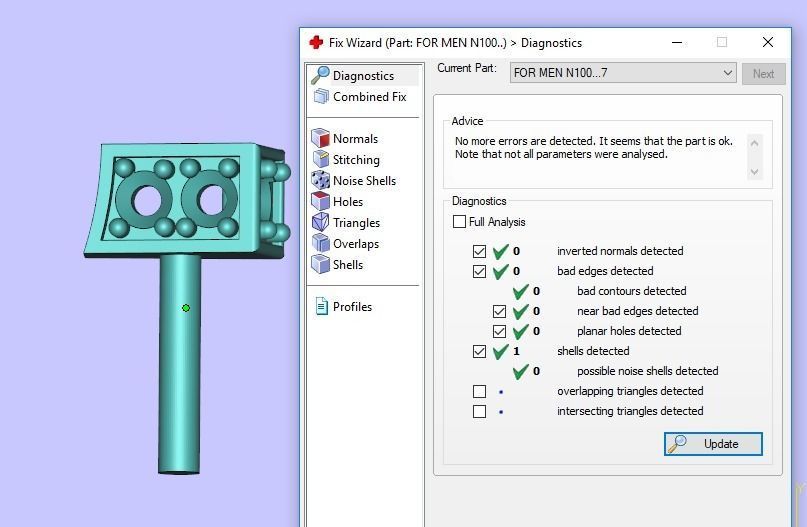
Task: Click 'bad contours detected' label text
Action: 631,291
